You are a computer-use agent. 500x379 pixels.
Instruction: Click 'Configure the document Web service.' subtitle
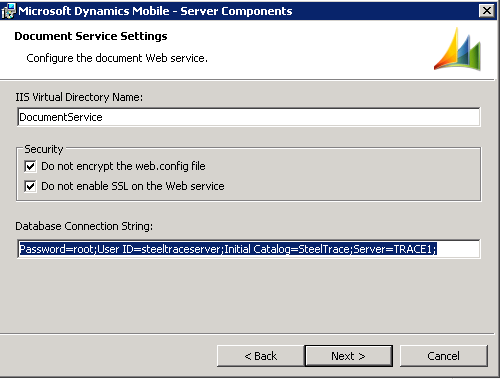click(x=117, y=58)
